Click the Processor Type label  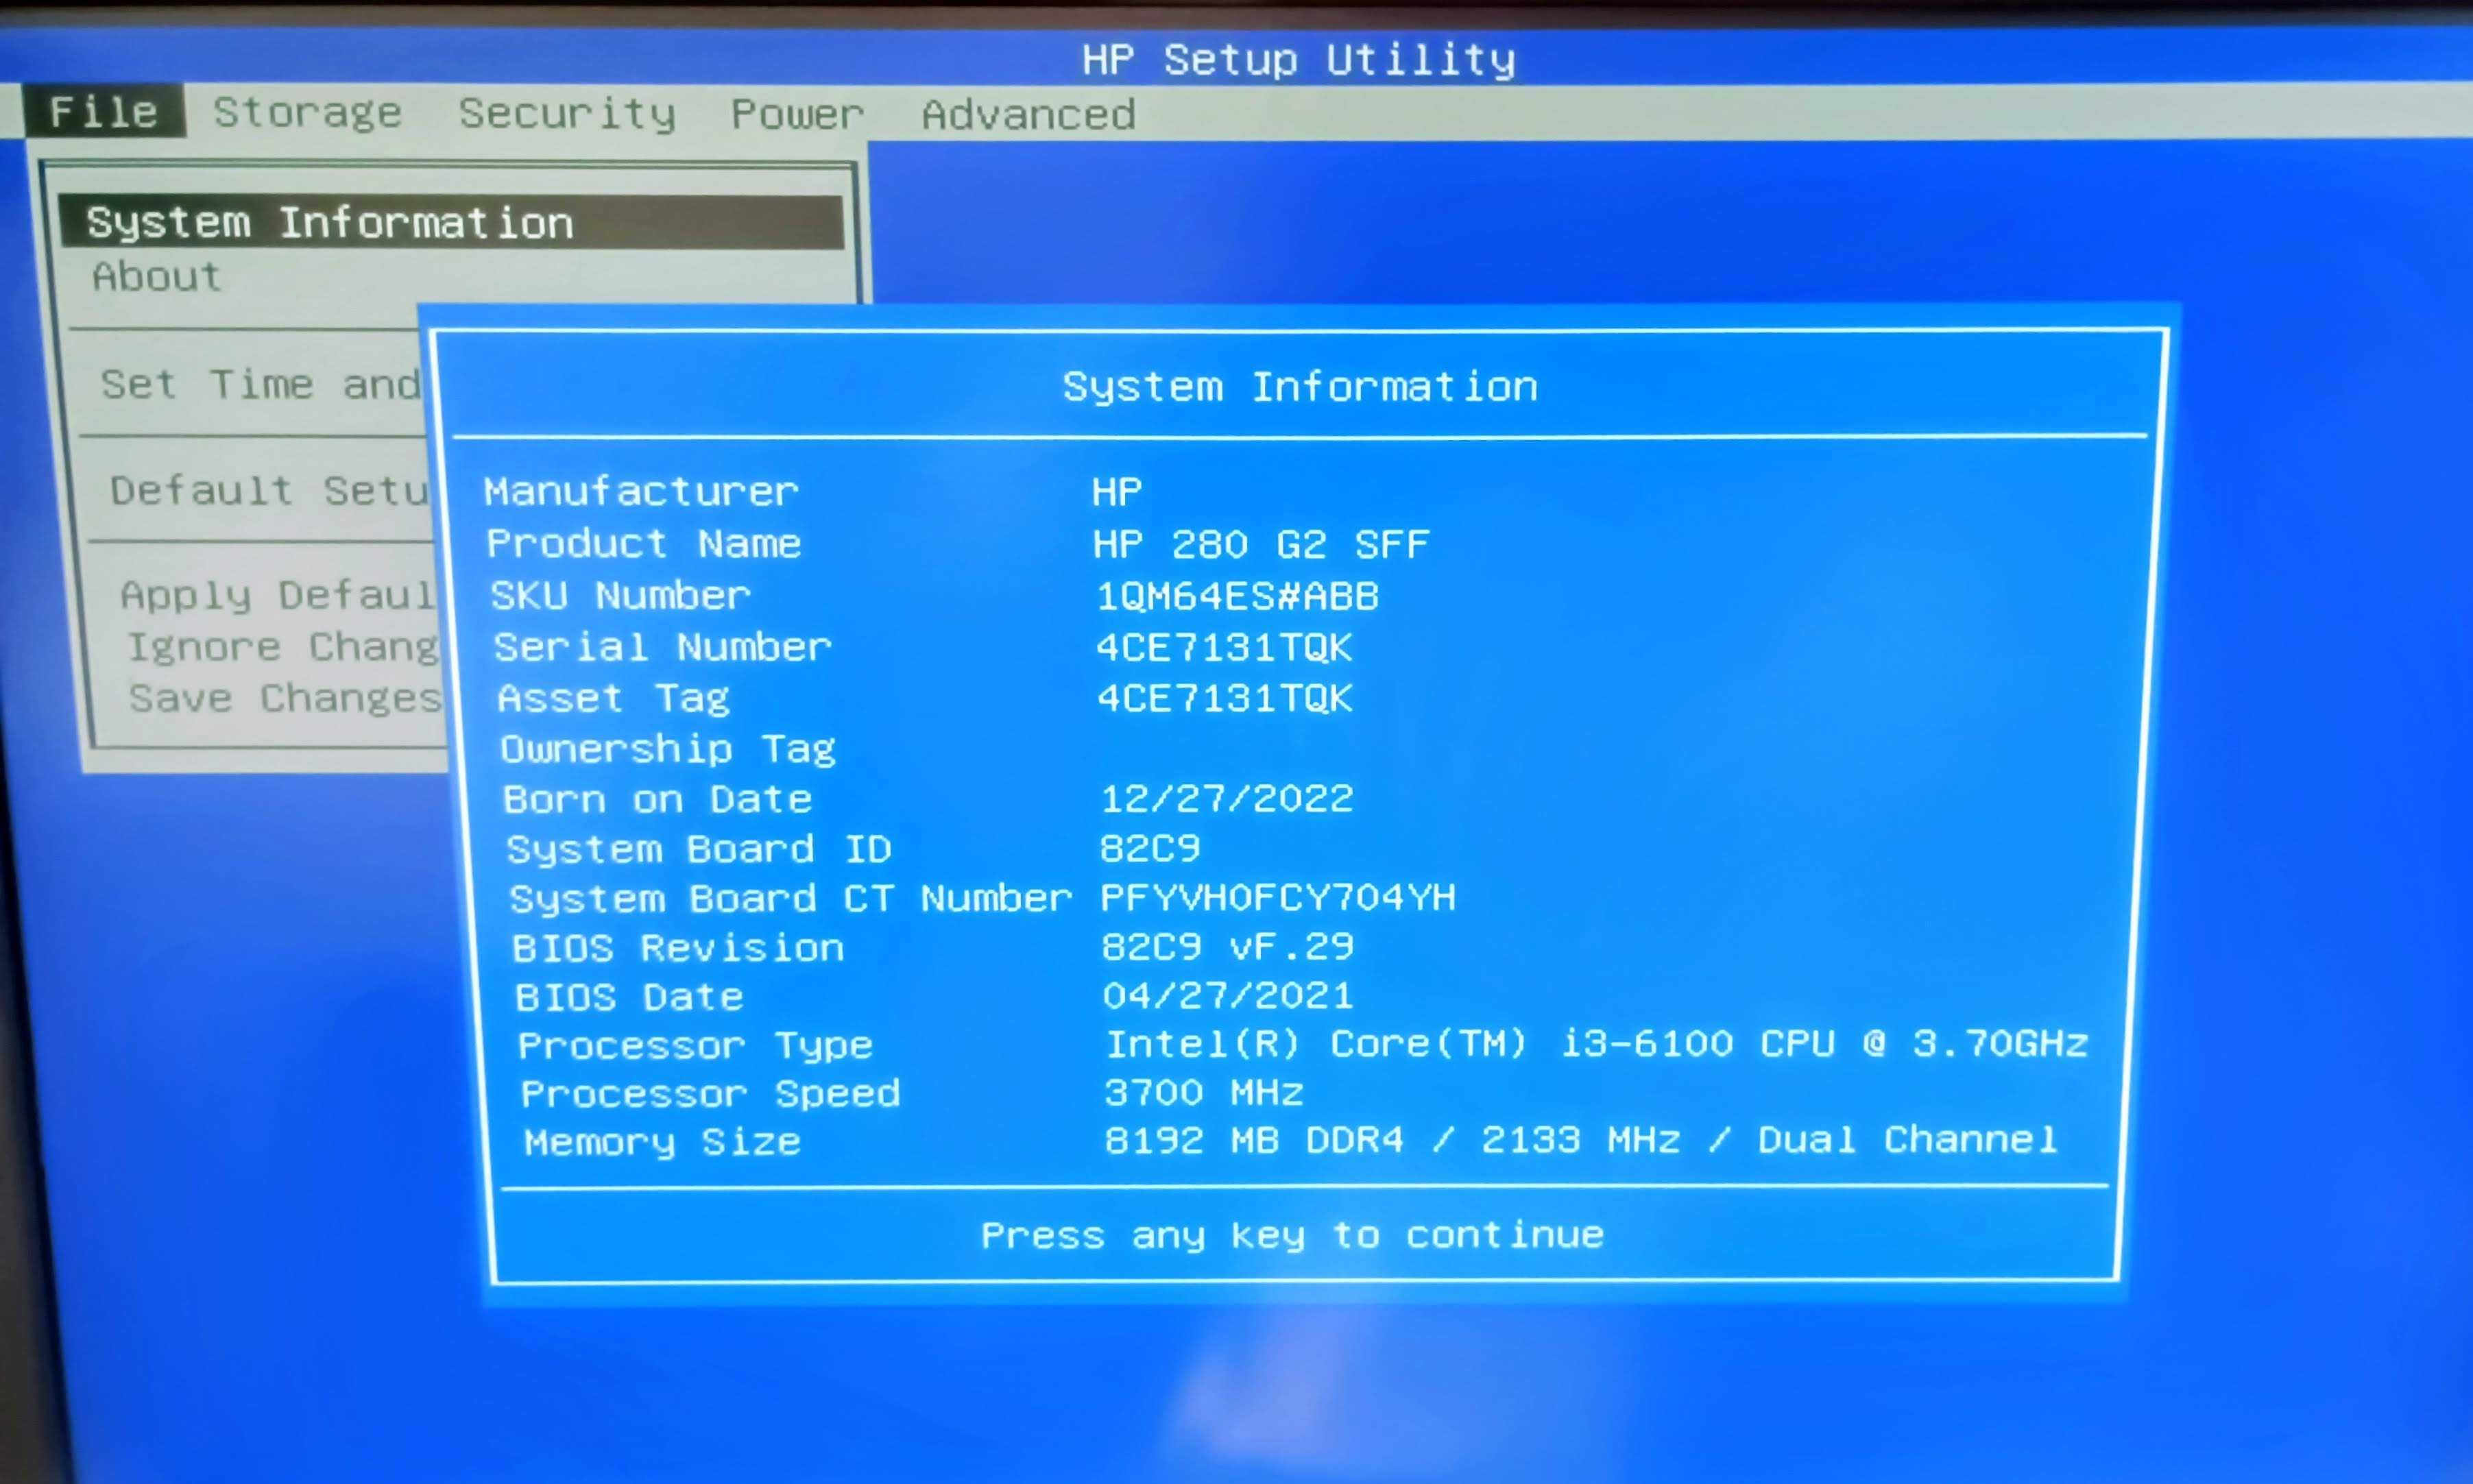click(695, 1046)
